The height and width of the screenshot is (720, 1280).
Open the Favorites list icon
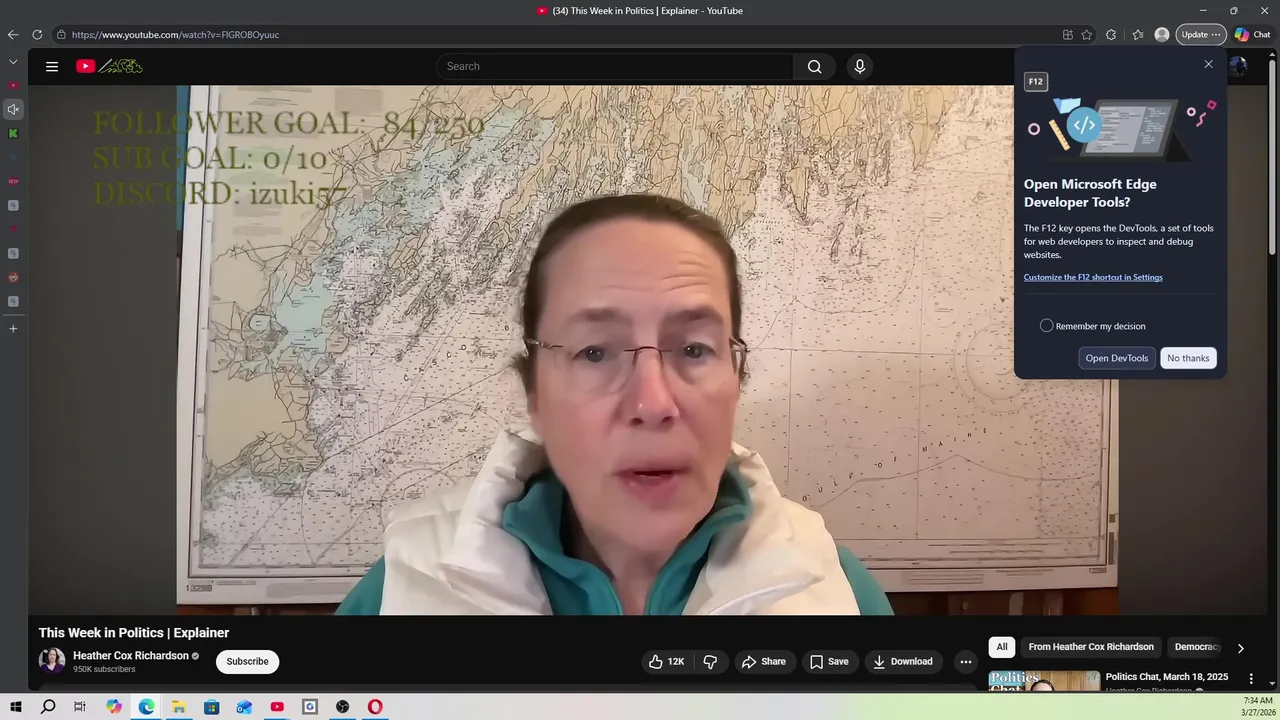1138,35
